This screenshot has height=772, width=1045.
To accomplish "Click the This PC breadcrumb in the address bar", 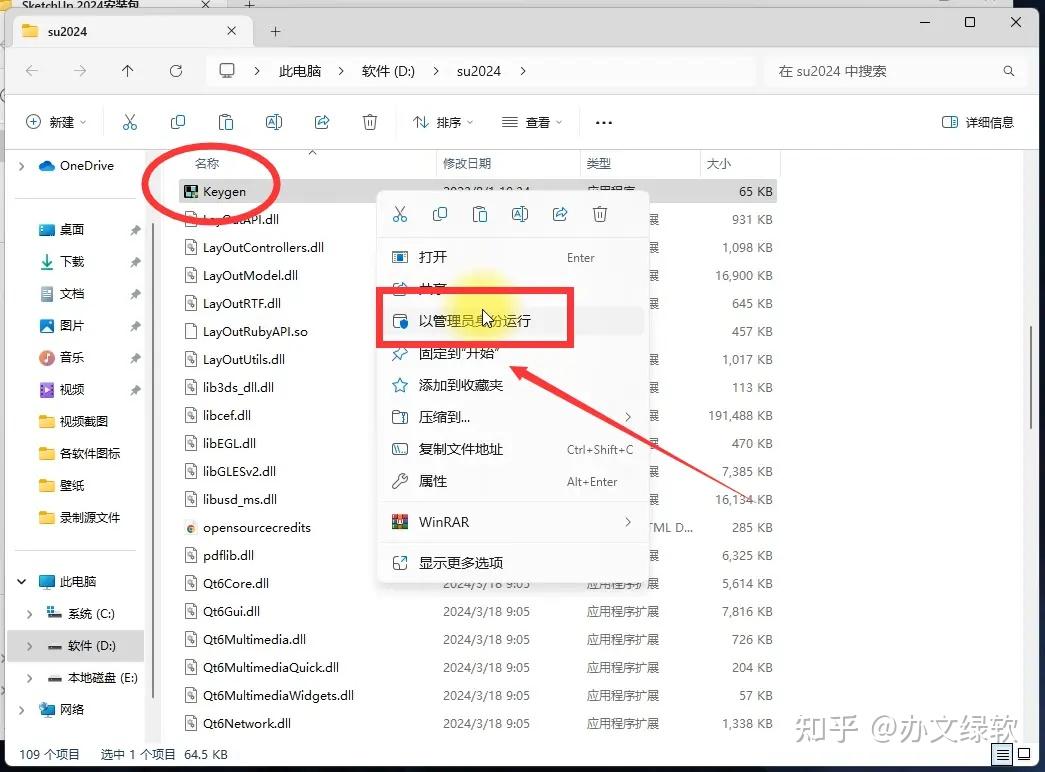I will click(300, 71).
